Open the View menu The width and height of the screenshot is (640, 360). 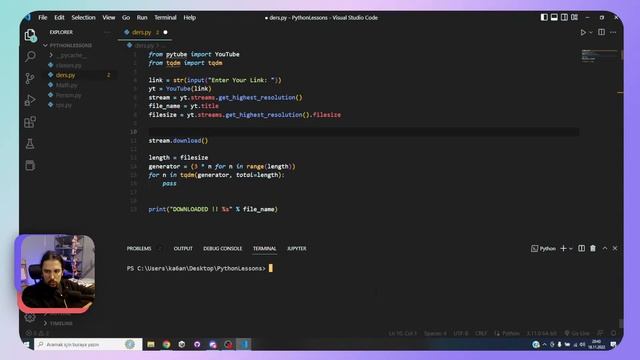coord(109,18)
